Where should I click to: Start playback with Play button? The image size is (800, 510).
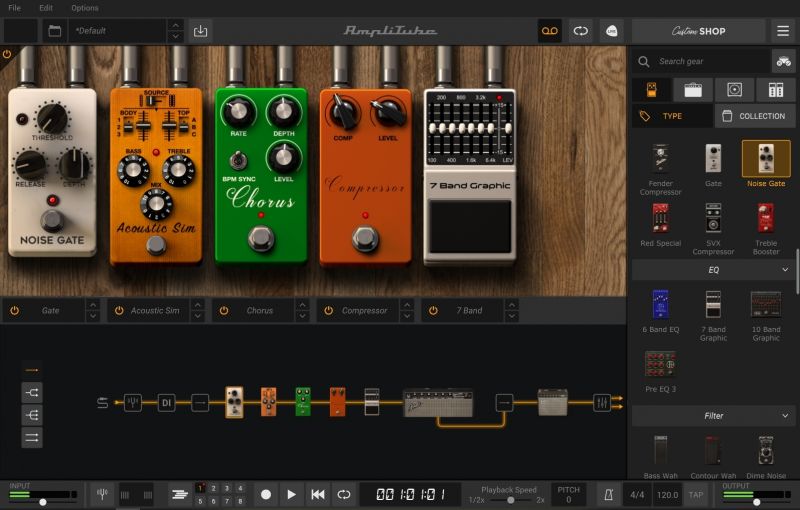291,494
